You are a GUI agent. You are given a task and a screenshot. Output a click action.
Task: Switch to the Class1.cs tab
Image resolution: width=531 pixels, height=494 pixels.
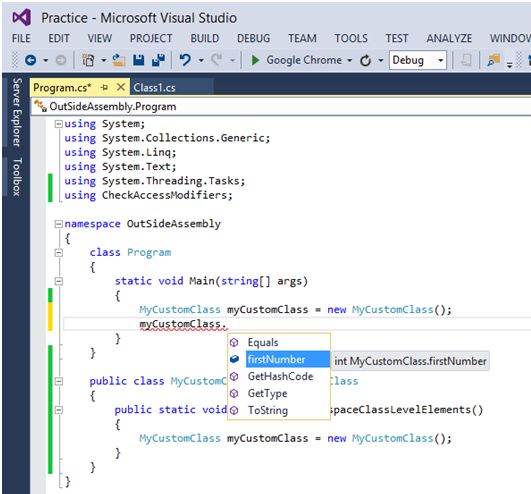pyautogui.click(x=154, y=88)
